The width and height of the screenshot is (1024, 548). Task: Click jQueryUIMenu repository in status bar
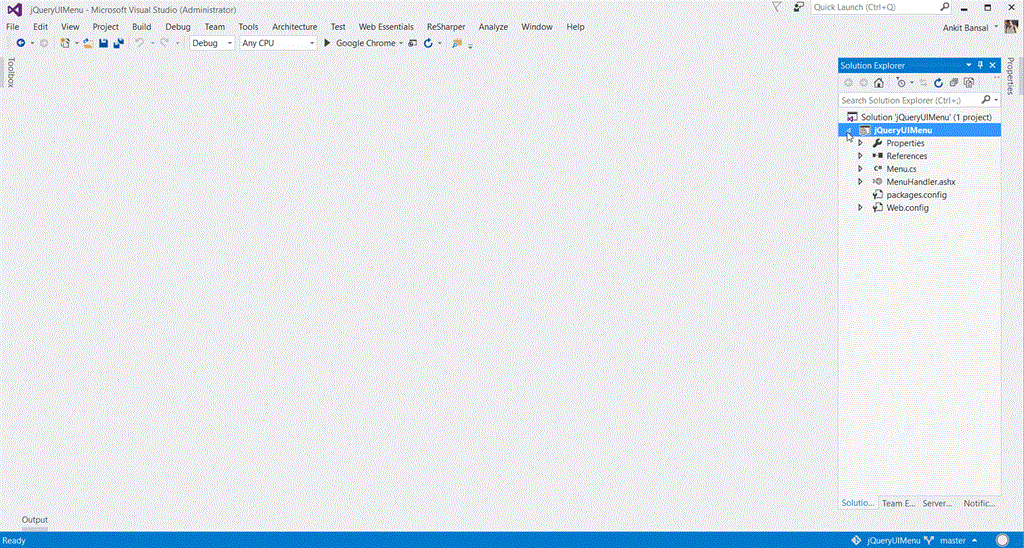[893, 541]
